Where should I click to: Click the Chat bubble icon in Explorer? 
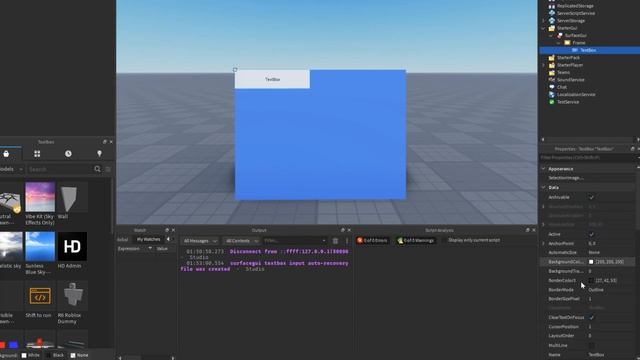pyautogui.click(x=552, y=87)
